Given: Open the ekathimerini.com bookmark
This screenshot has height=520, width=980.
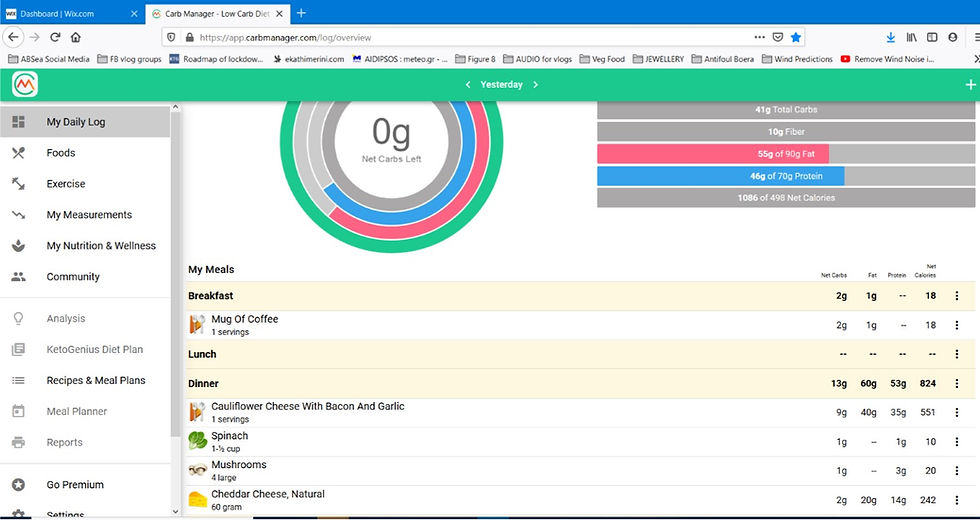Looking at the screenshot, I should coord(309,59).
